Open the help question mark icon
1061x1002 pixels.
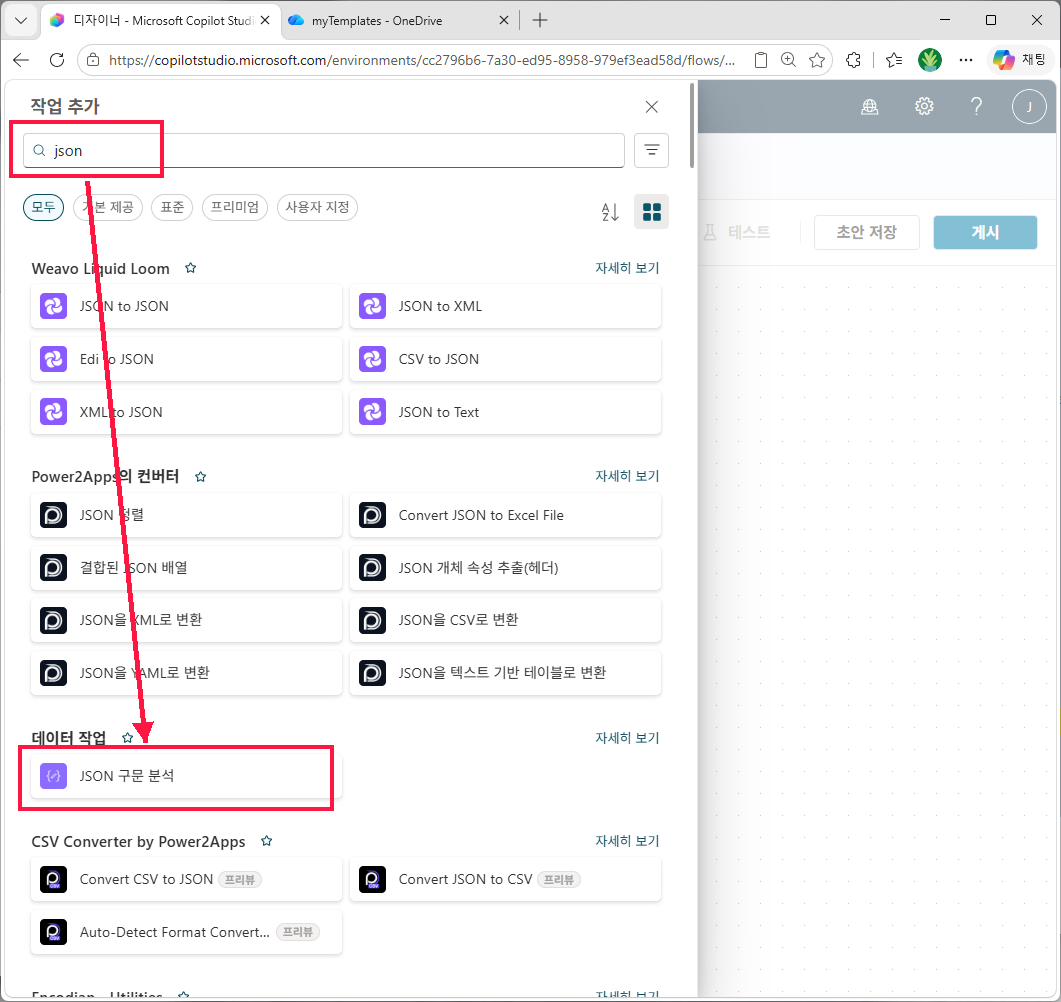pos(976,106)
